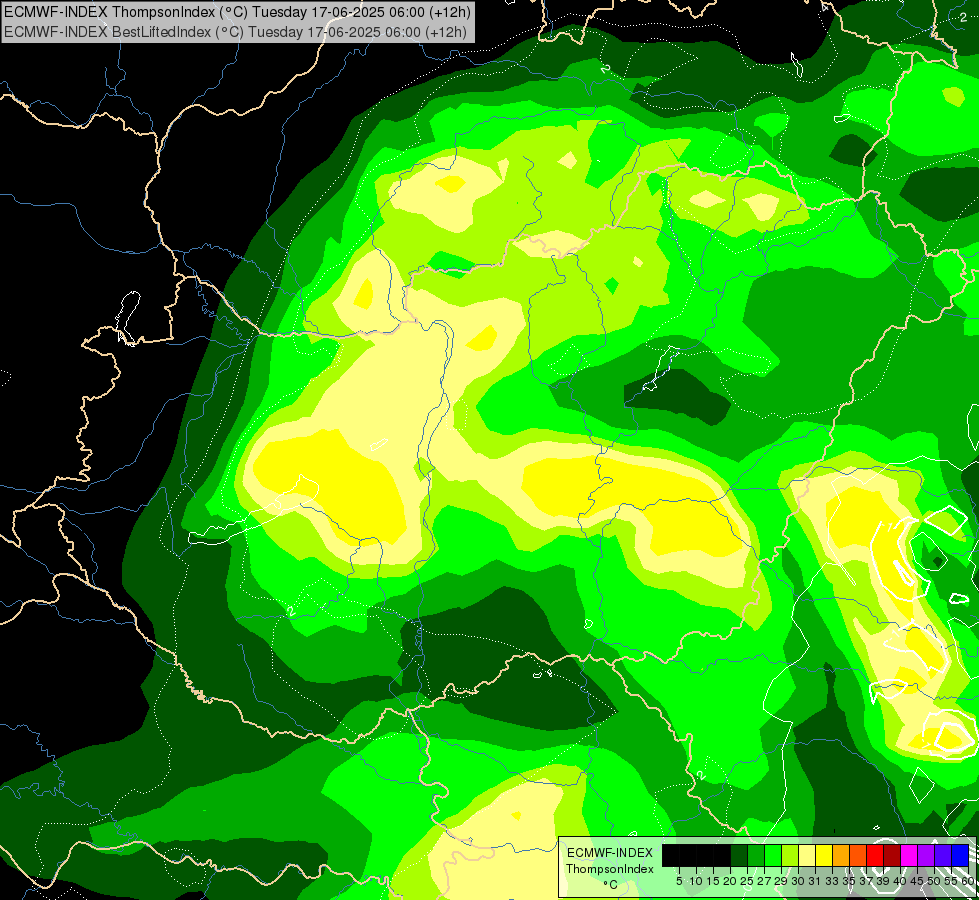Click the legend scale value "45"

click(x=917, y=881)
